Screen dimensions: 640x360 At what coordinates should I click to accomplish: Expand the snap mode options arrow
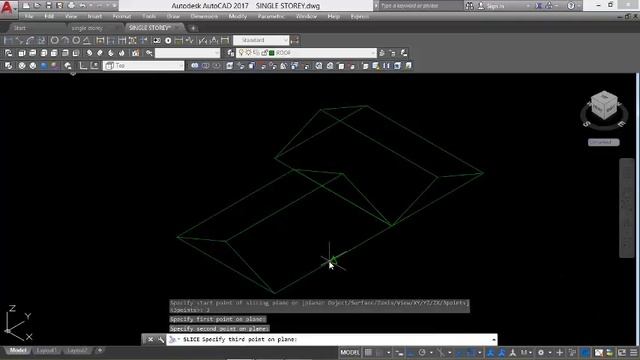pyautogui.click(x=388, y=353)
